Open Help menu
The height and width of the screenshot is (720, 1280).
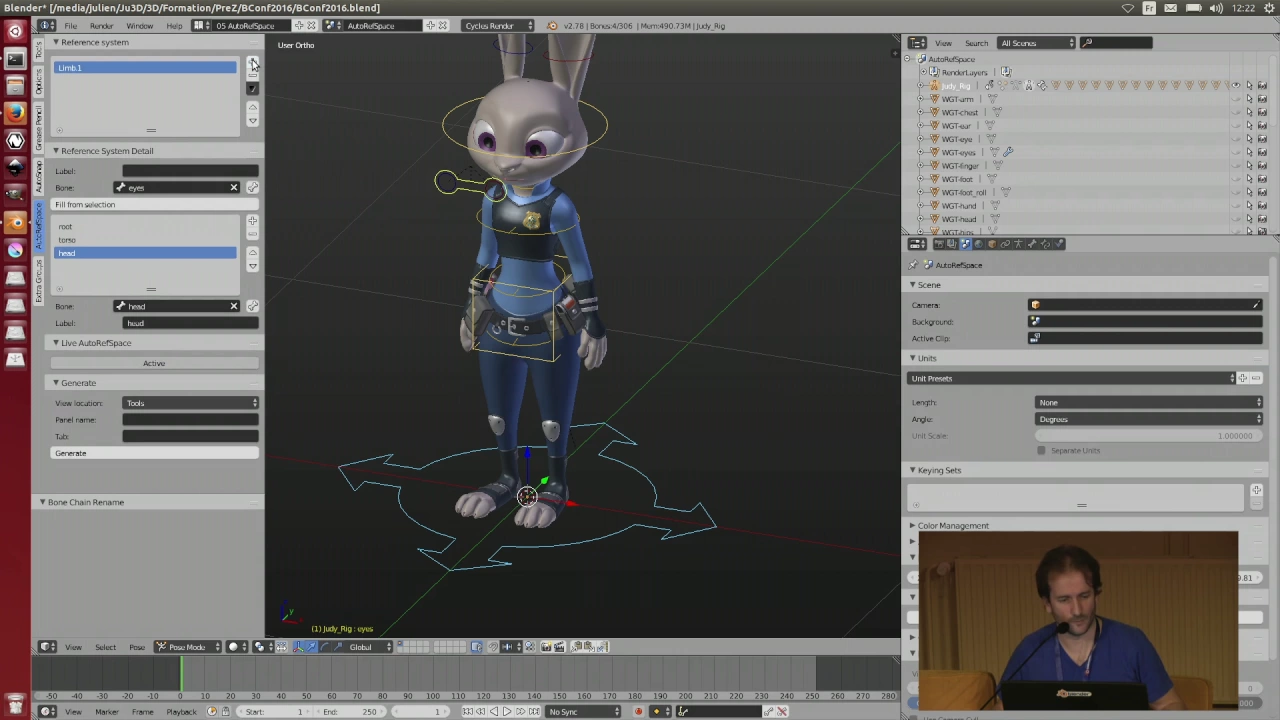174,25
